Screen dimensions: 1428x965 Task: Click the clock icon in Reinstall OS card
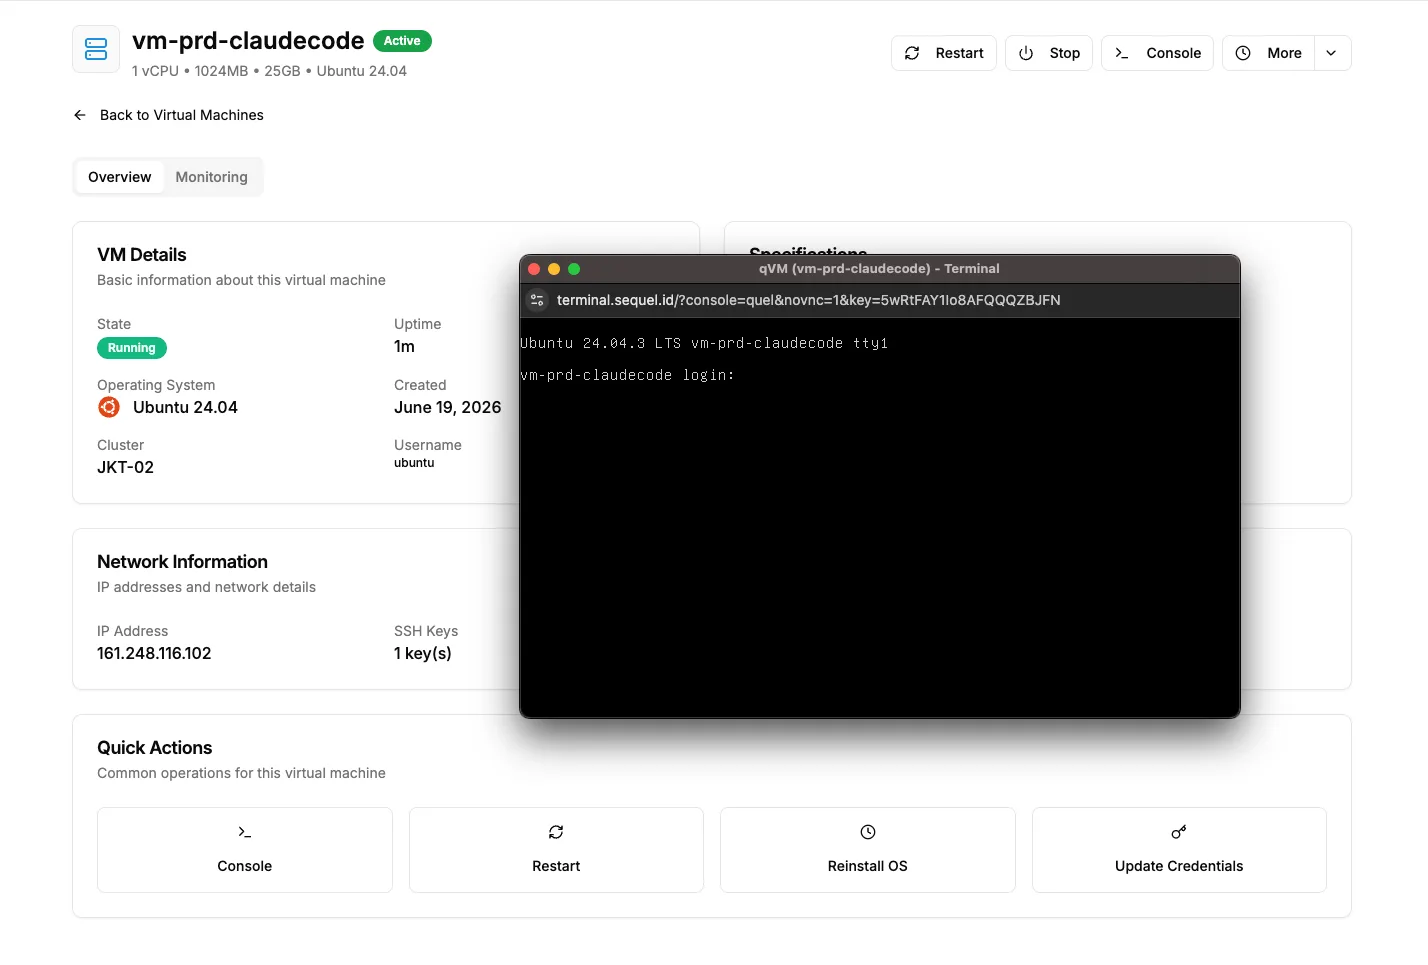click(x=868, y=832)
